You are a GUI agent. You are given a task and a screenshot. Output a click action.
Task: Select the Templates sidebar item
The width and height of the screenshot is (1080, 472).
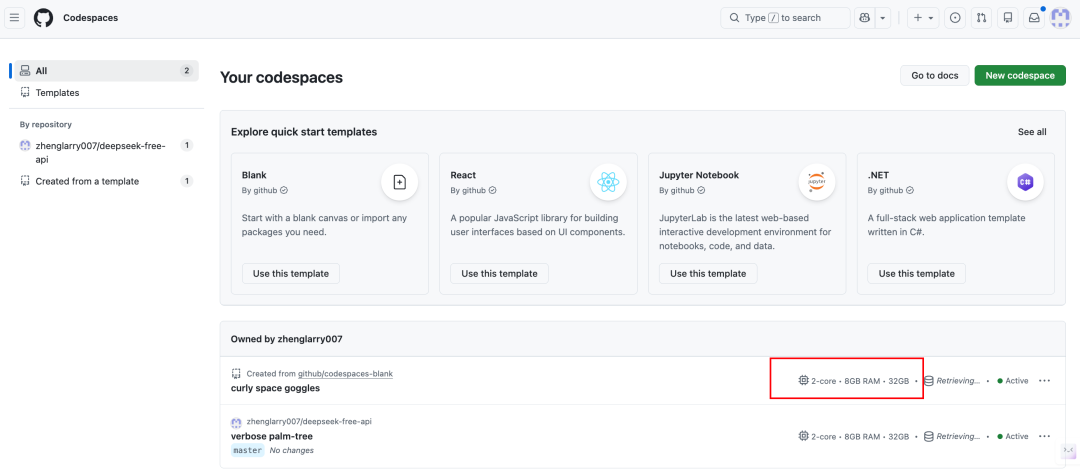pos(106,92)
